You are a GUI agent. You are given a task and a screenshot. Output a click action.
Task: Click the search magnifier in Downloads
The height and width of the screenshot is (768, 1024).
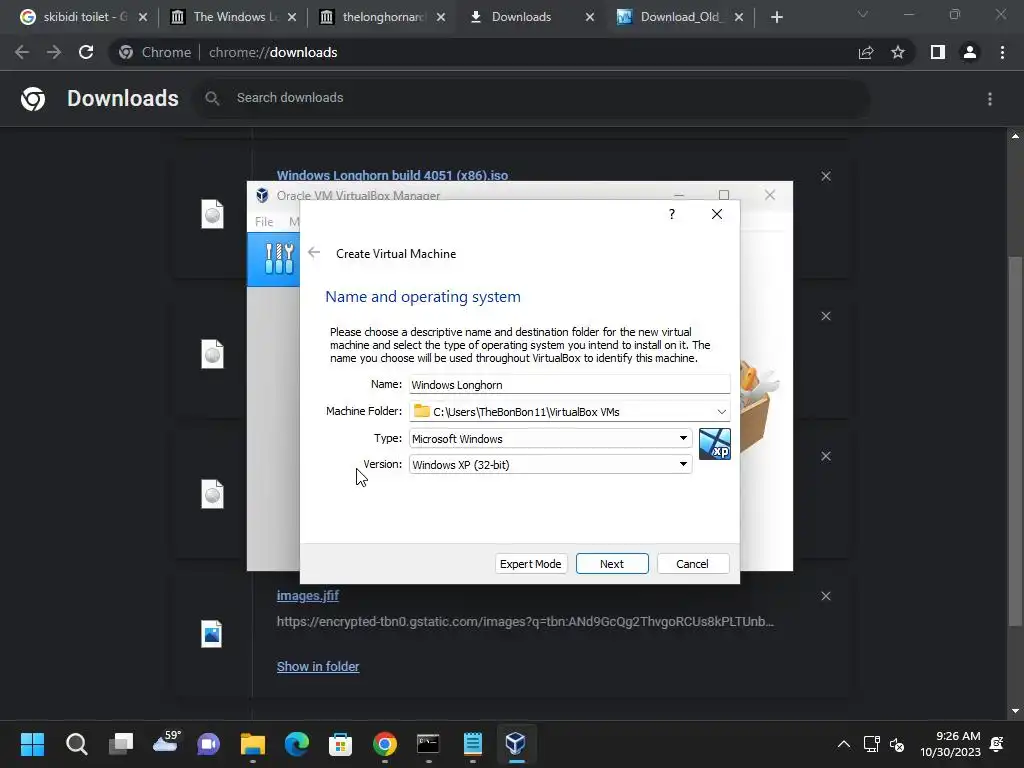click(x=212, y=98)
